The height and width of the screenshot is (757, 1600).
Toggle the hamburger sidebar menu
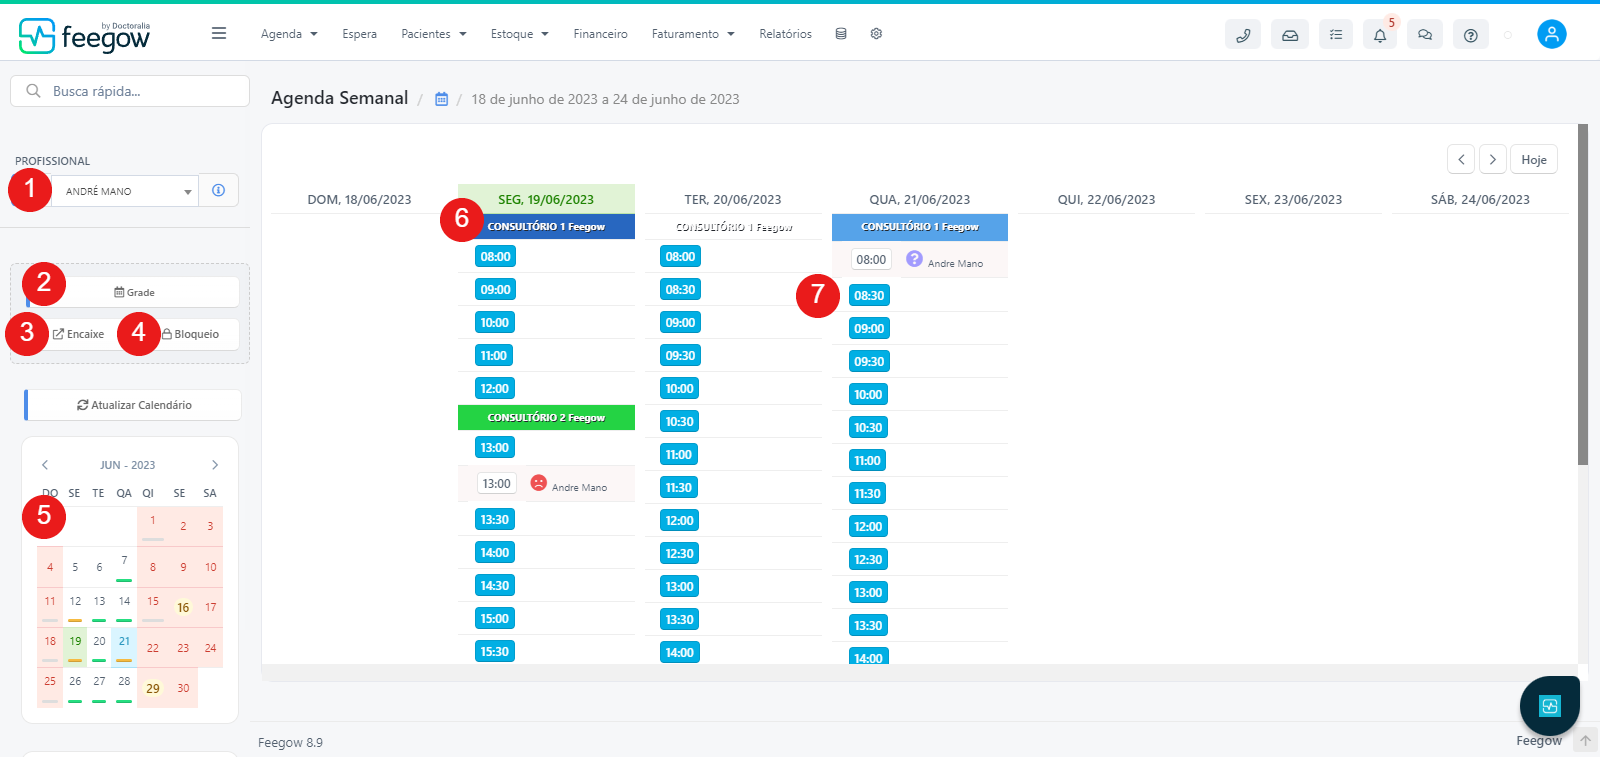click(219, 33)
